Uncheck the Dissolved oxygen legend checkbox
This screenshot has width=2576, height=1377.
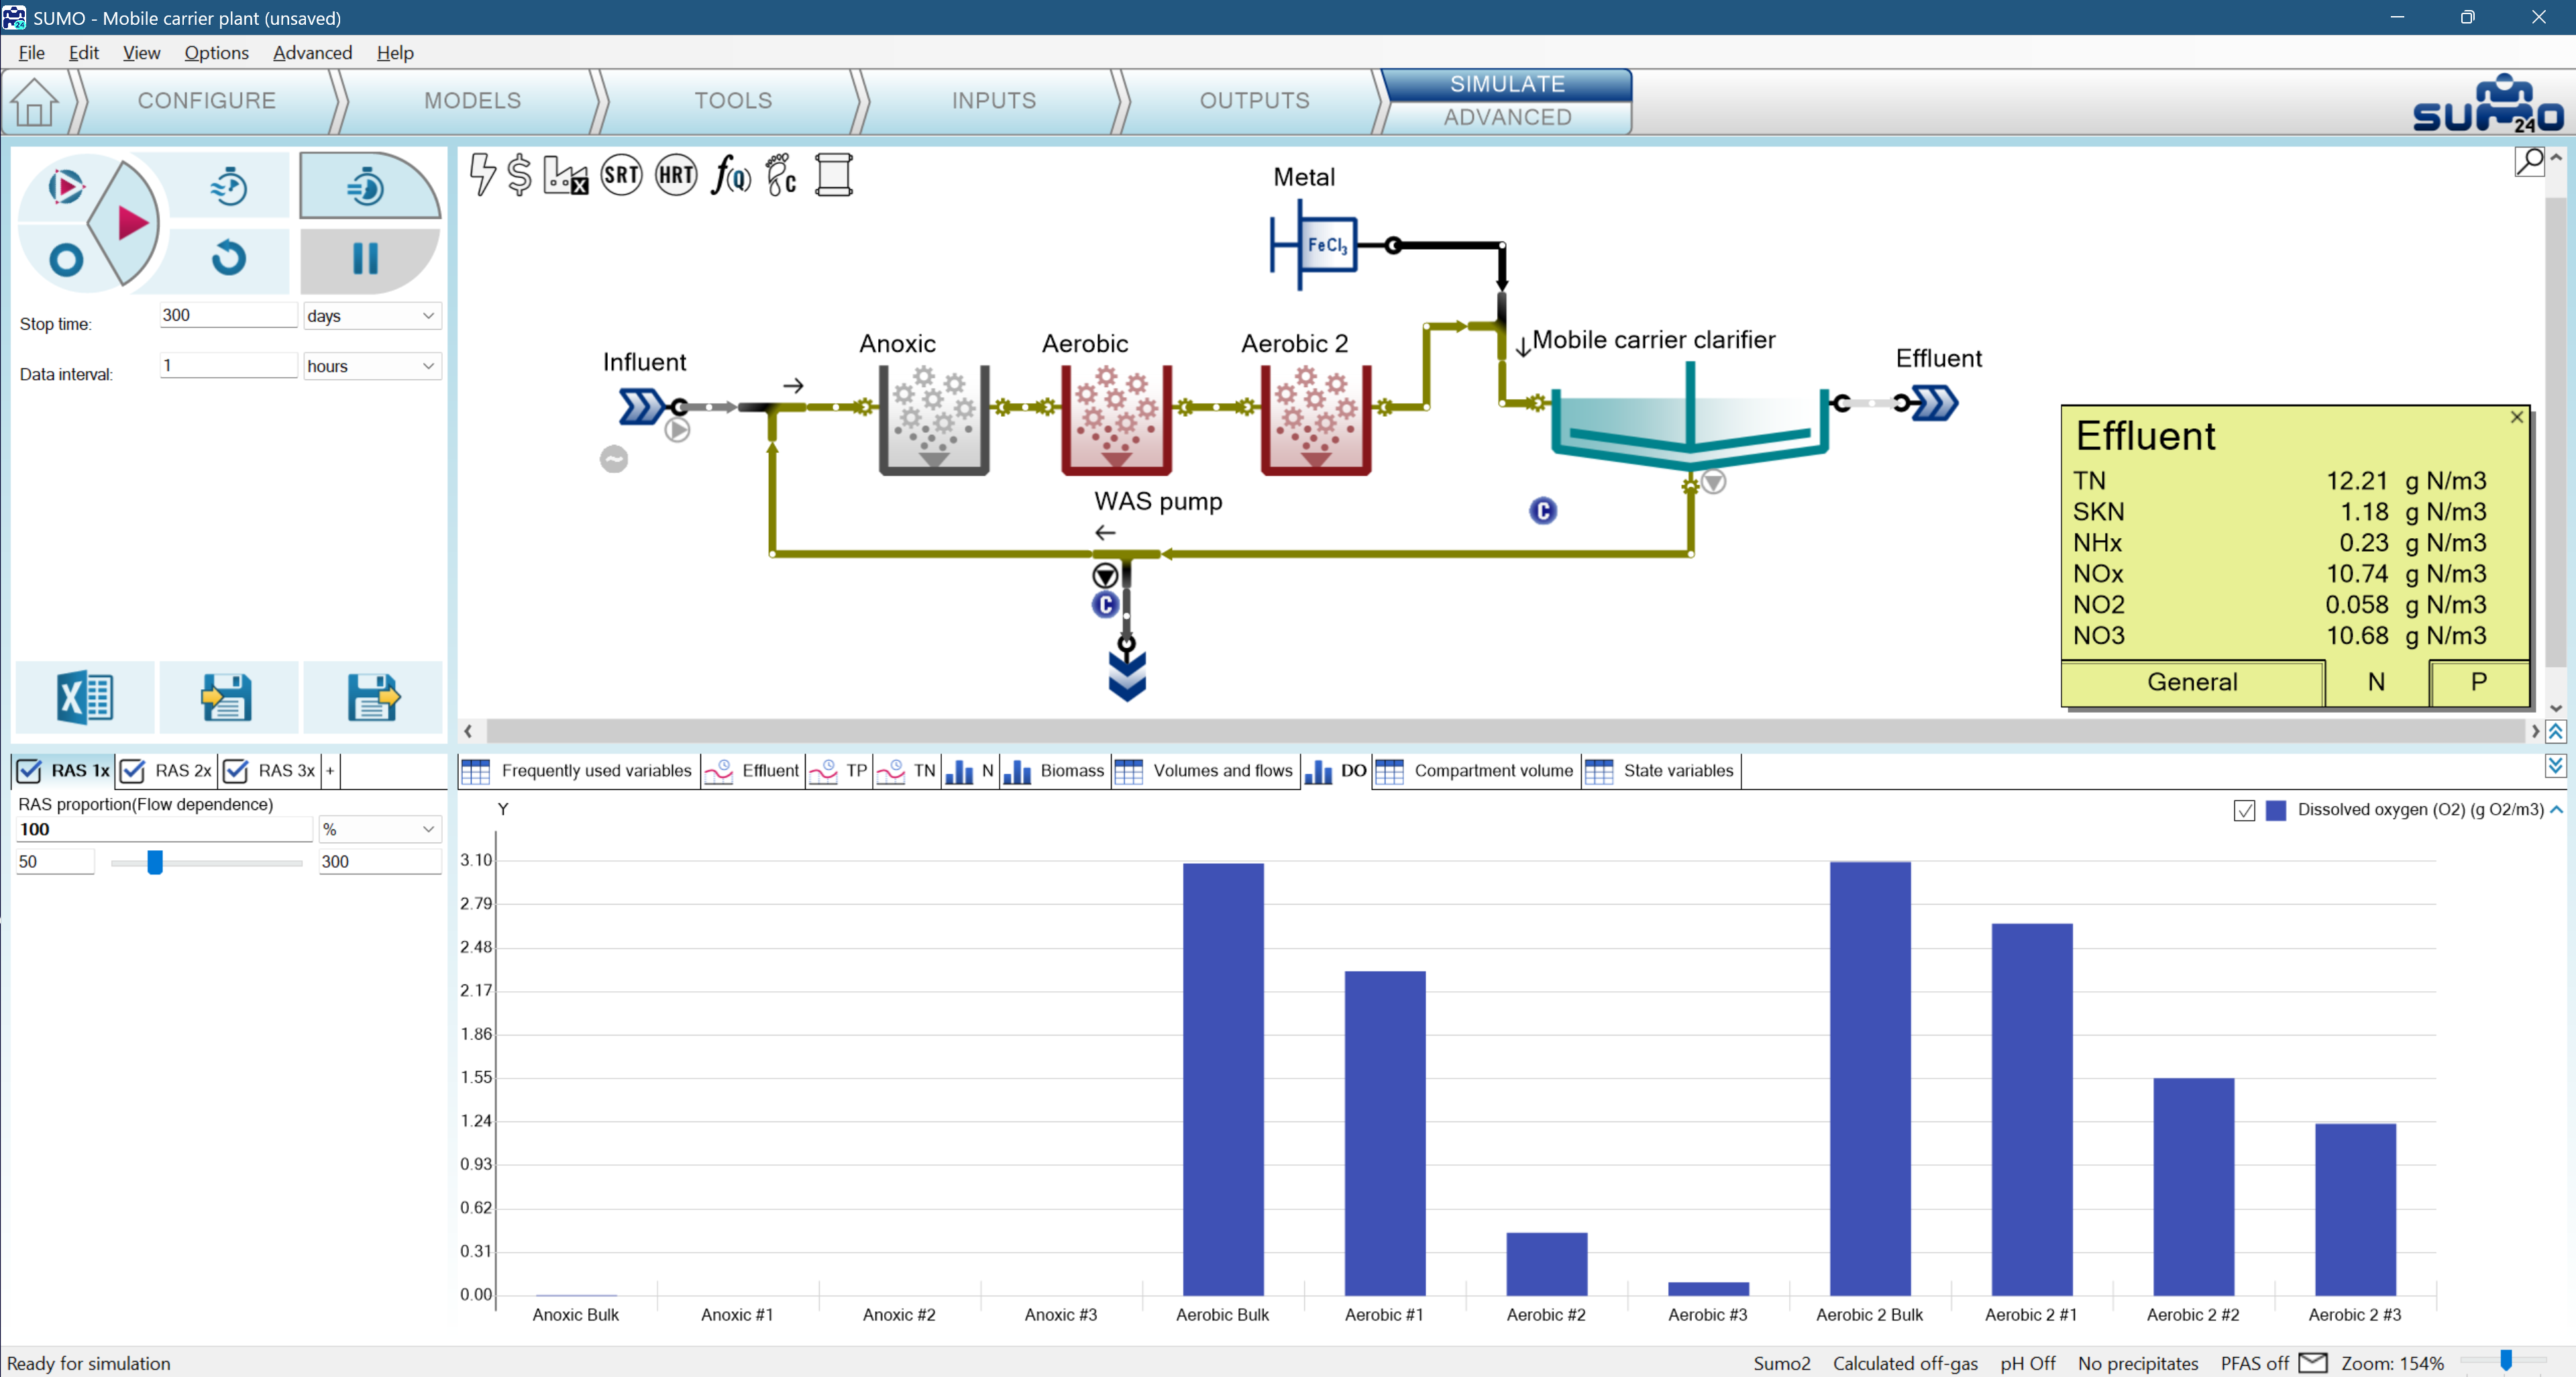(2244, 811)
